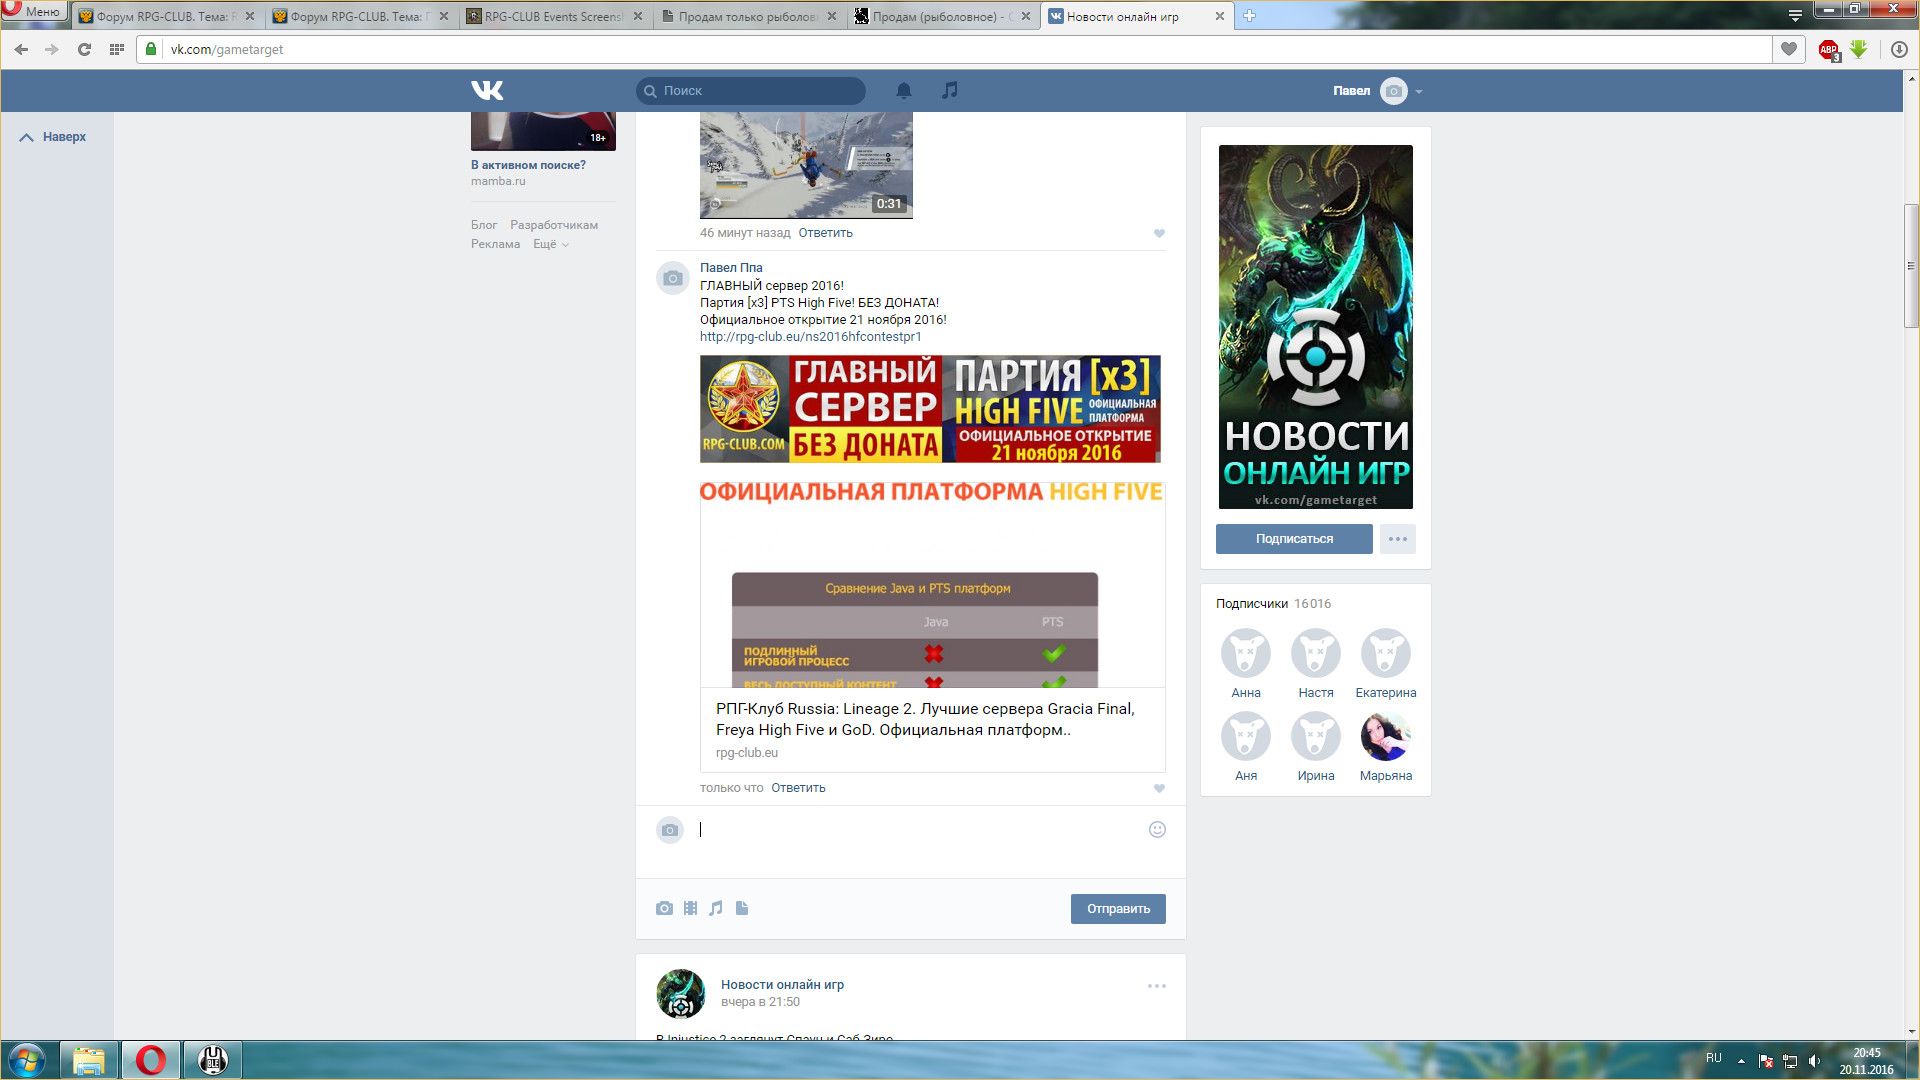Attach a video using film icon
1920x1080 pixels.
(x=690, y=908)
